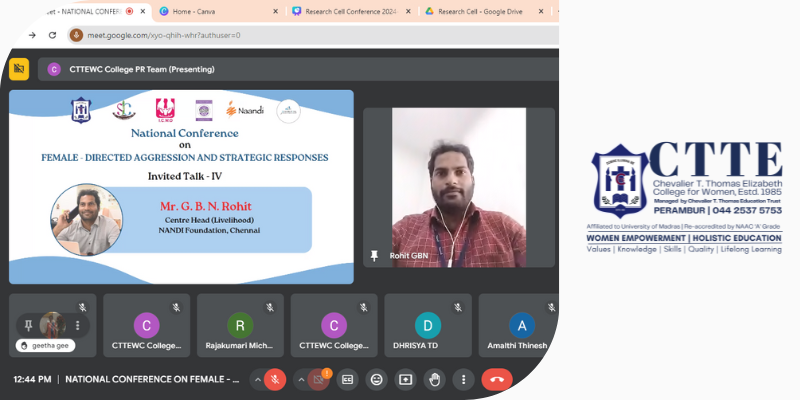Unmute the microphone
This screenshot has width=800, height=400.
coord(275,380)
